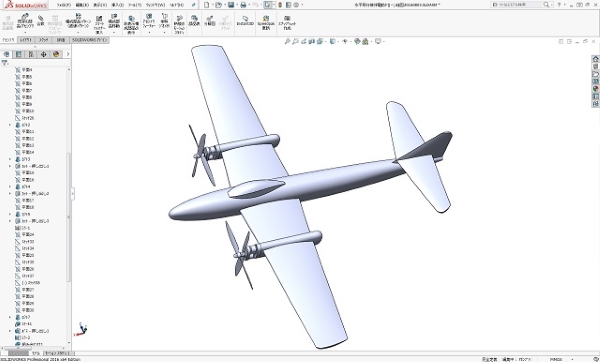The height and width of the screenshot is (362, 600).
Task: Expand the first cut-extrude feature in tree
Action: click(x=10, y=166)
